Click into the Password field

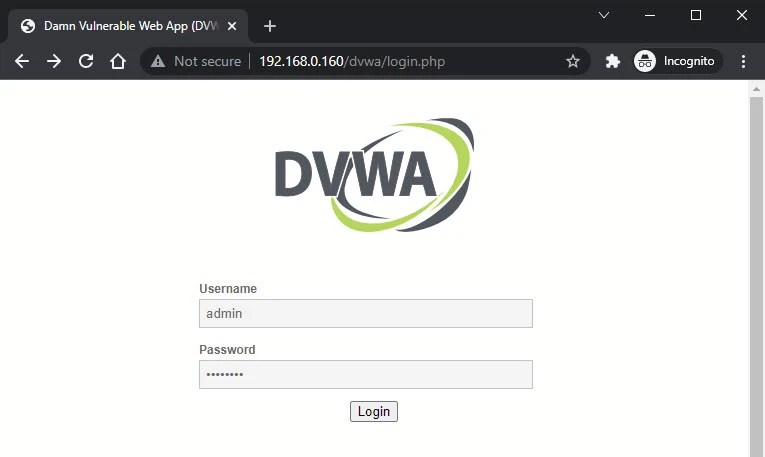point(366,374)
